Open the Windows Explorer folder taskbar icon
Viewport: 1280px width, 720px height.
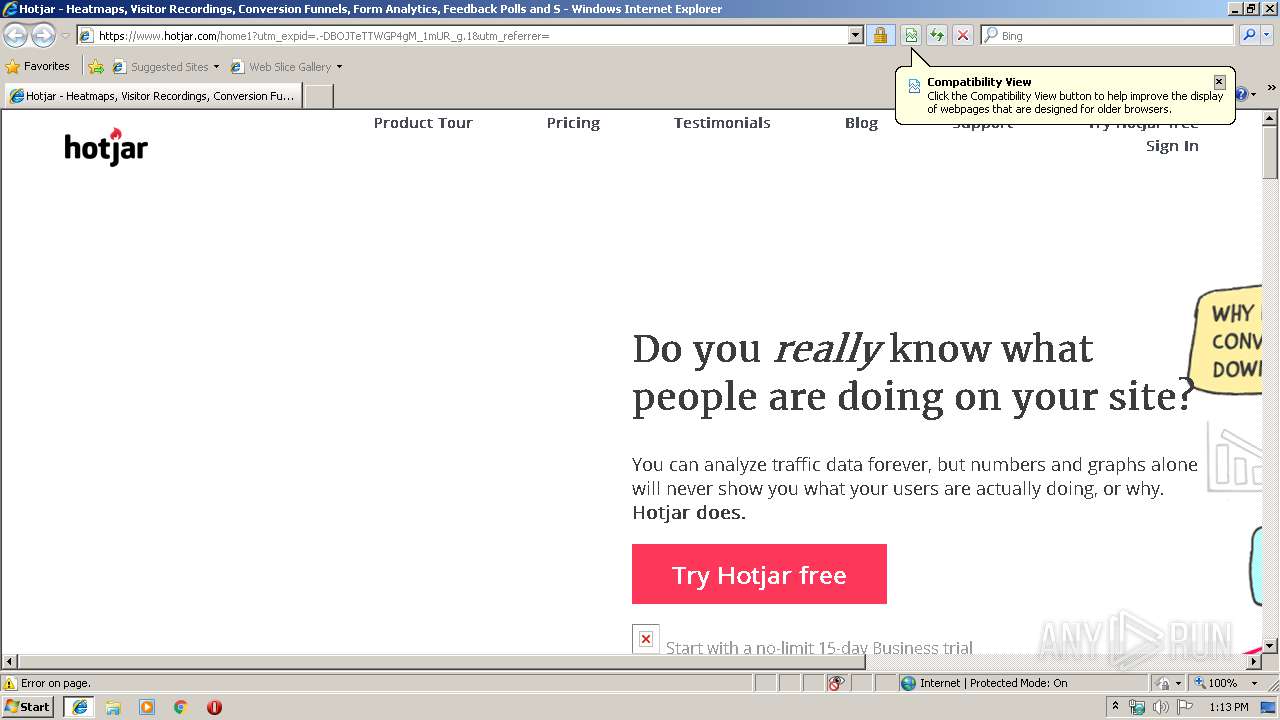click(113, 707)
